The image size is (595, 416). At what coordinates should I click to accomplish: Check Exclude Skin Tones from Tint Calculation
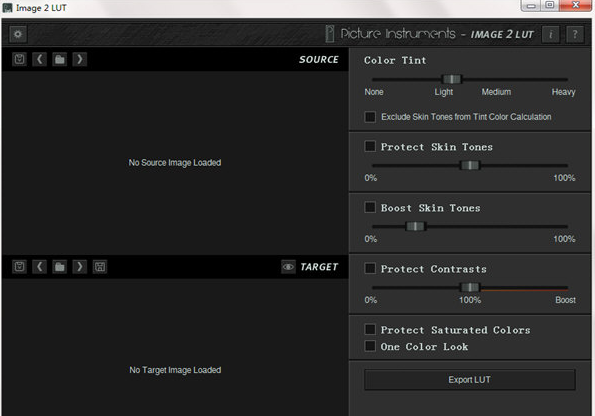370,117
